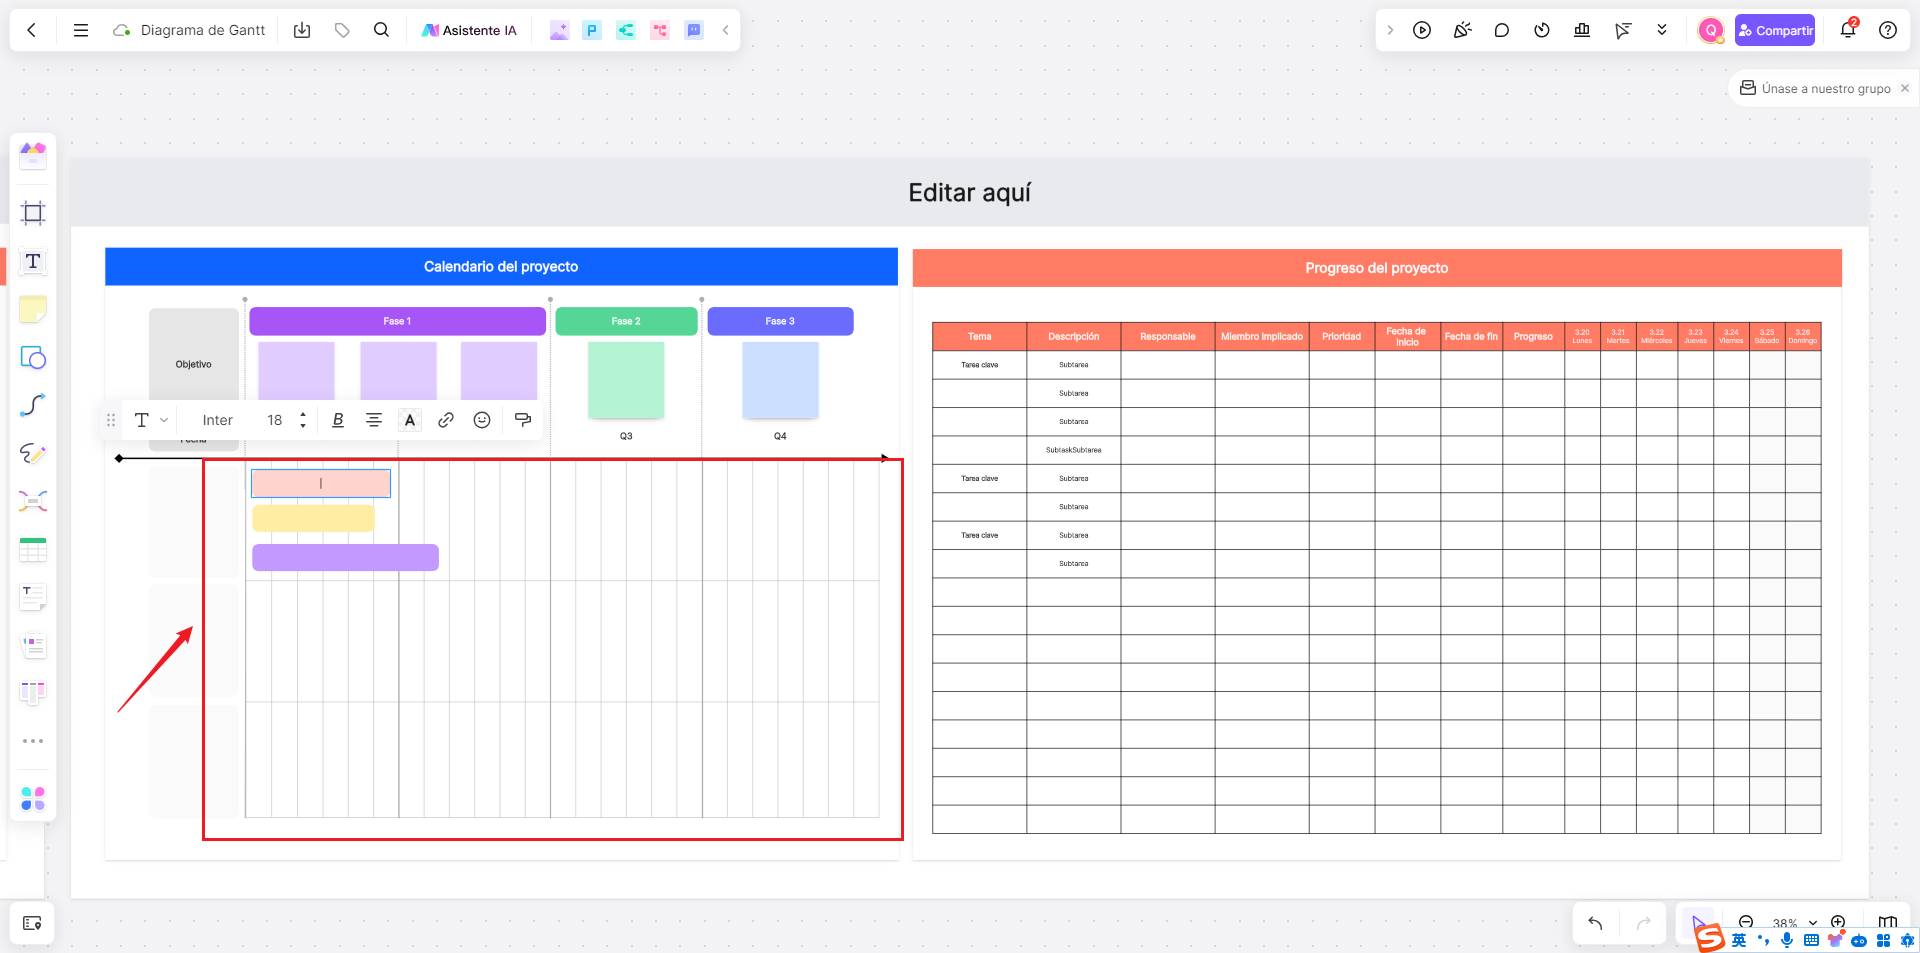
Task: Click the Calendario del proyecto header
Action: pos(501,267)
